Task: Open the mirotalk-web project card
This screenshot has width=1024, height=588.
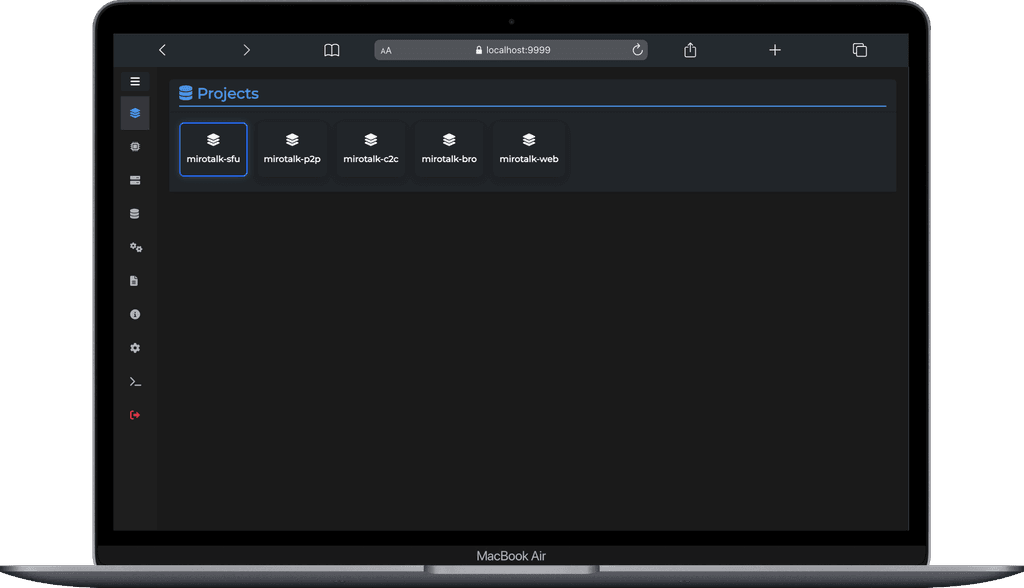Action: point(529,149)
